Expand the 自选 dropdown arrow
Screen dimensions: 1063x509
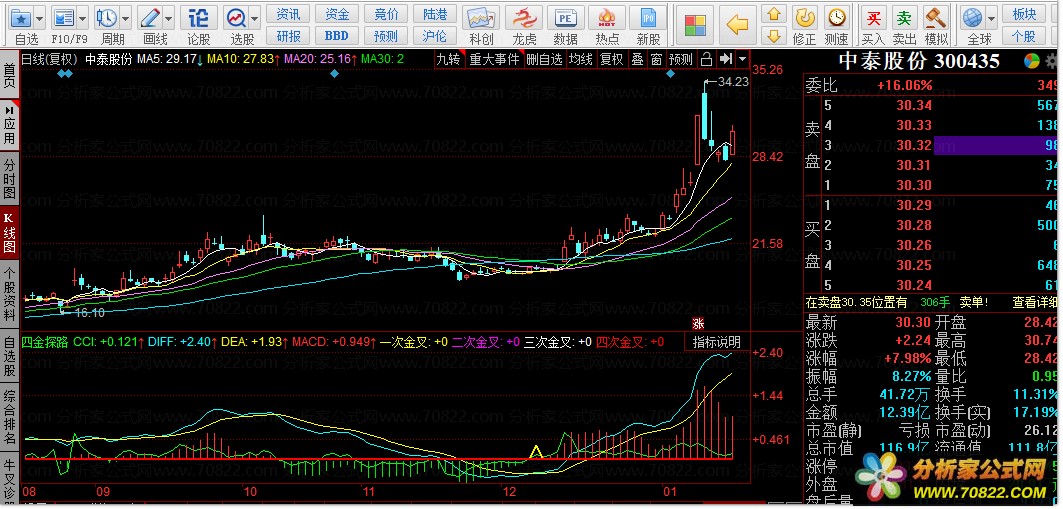39,18
